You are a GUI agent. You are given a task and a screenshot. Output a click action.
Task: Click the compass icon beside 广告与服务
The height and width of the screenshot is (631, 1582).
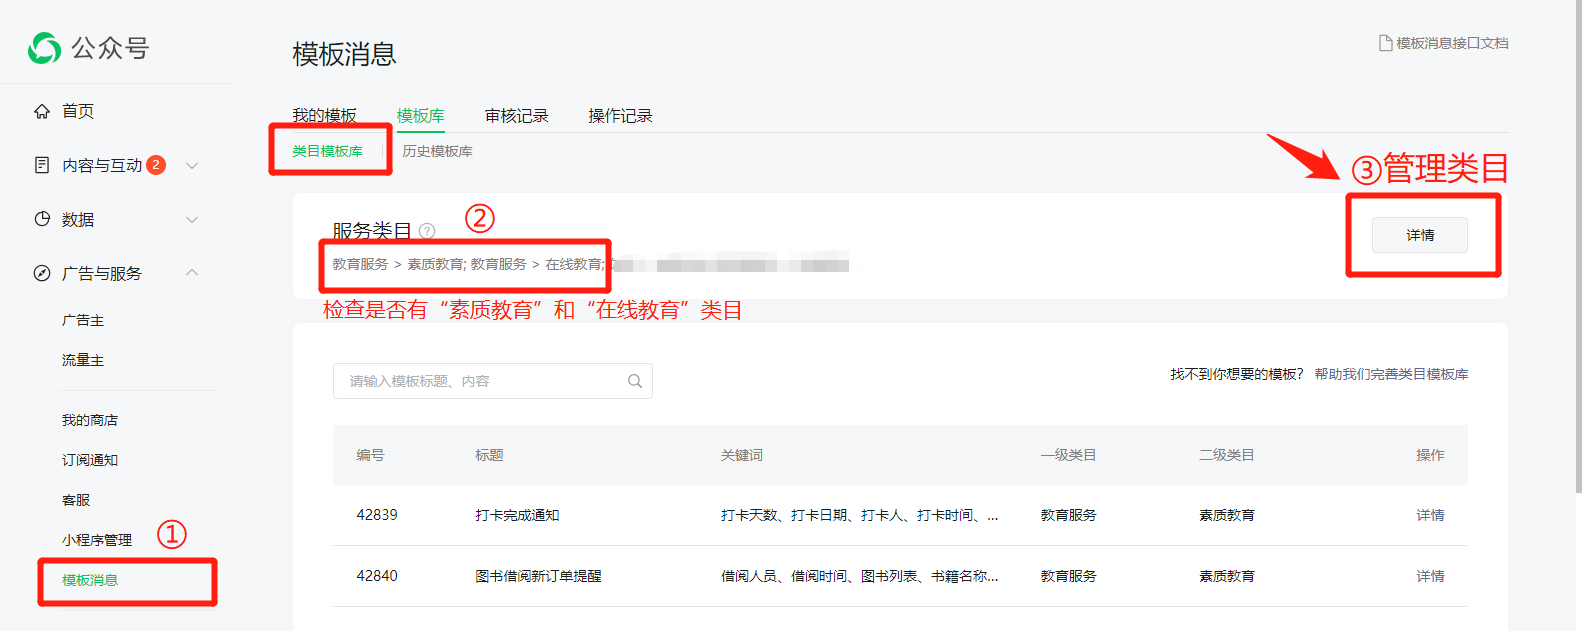point(42,273)
